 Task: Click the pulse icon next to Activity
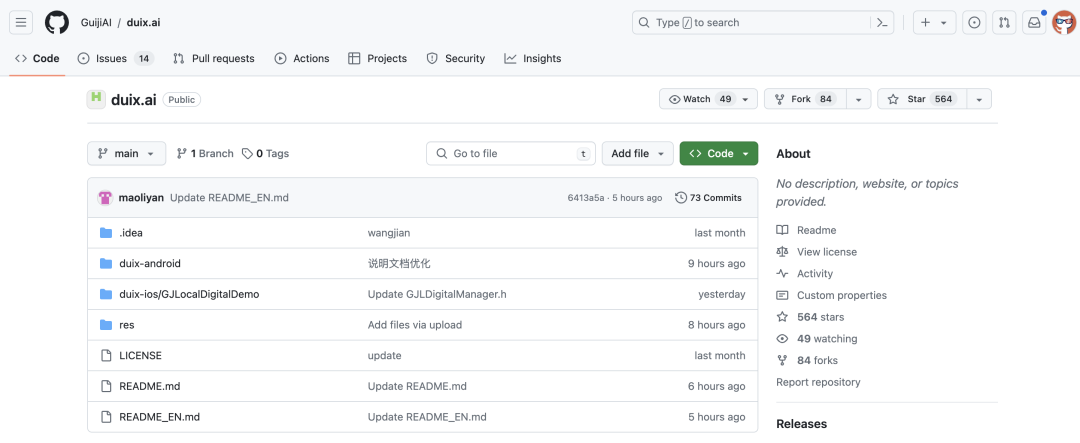pyautogui.click(x=782, y=274)
